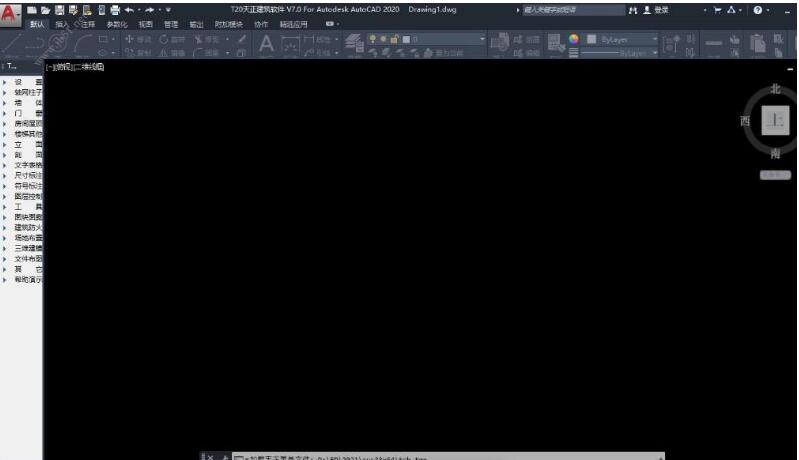Viewport: 799px width, 460px height.
Task: Expand the 文字表格 category in the sidebar
Action: coord(27,164)
